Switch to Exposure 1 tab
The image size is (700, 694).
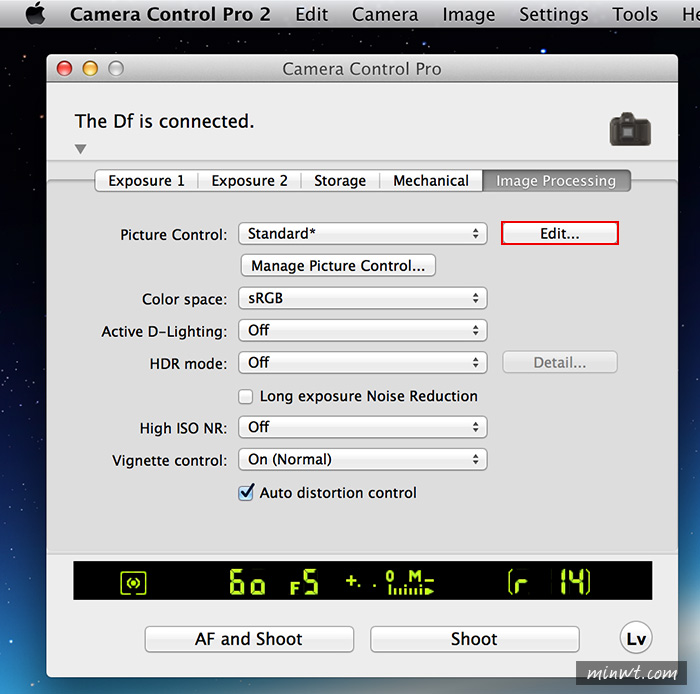pos(146,181)
